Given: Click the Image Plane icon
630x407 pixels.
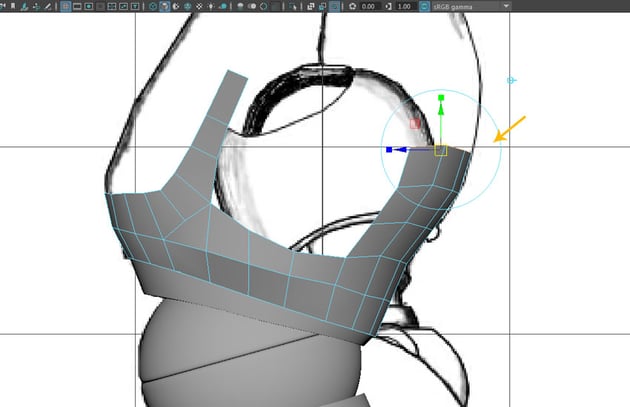Looking at the screenshot, I should pos(25,6).
